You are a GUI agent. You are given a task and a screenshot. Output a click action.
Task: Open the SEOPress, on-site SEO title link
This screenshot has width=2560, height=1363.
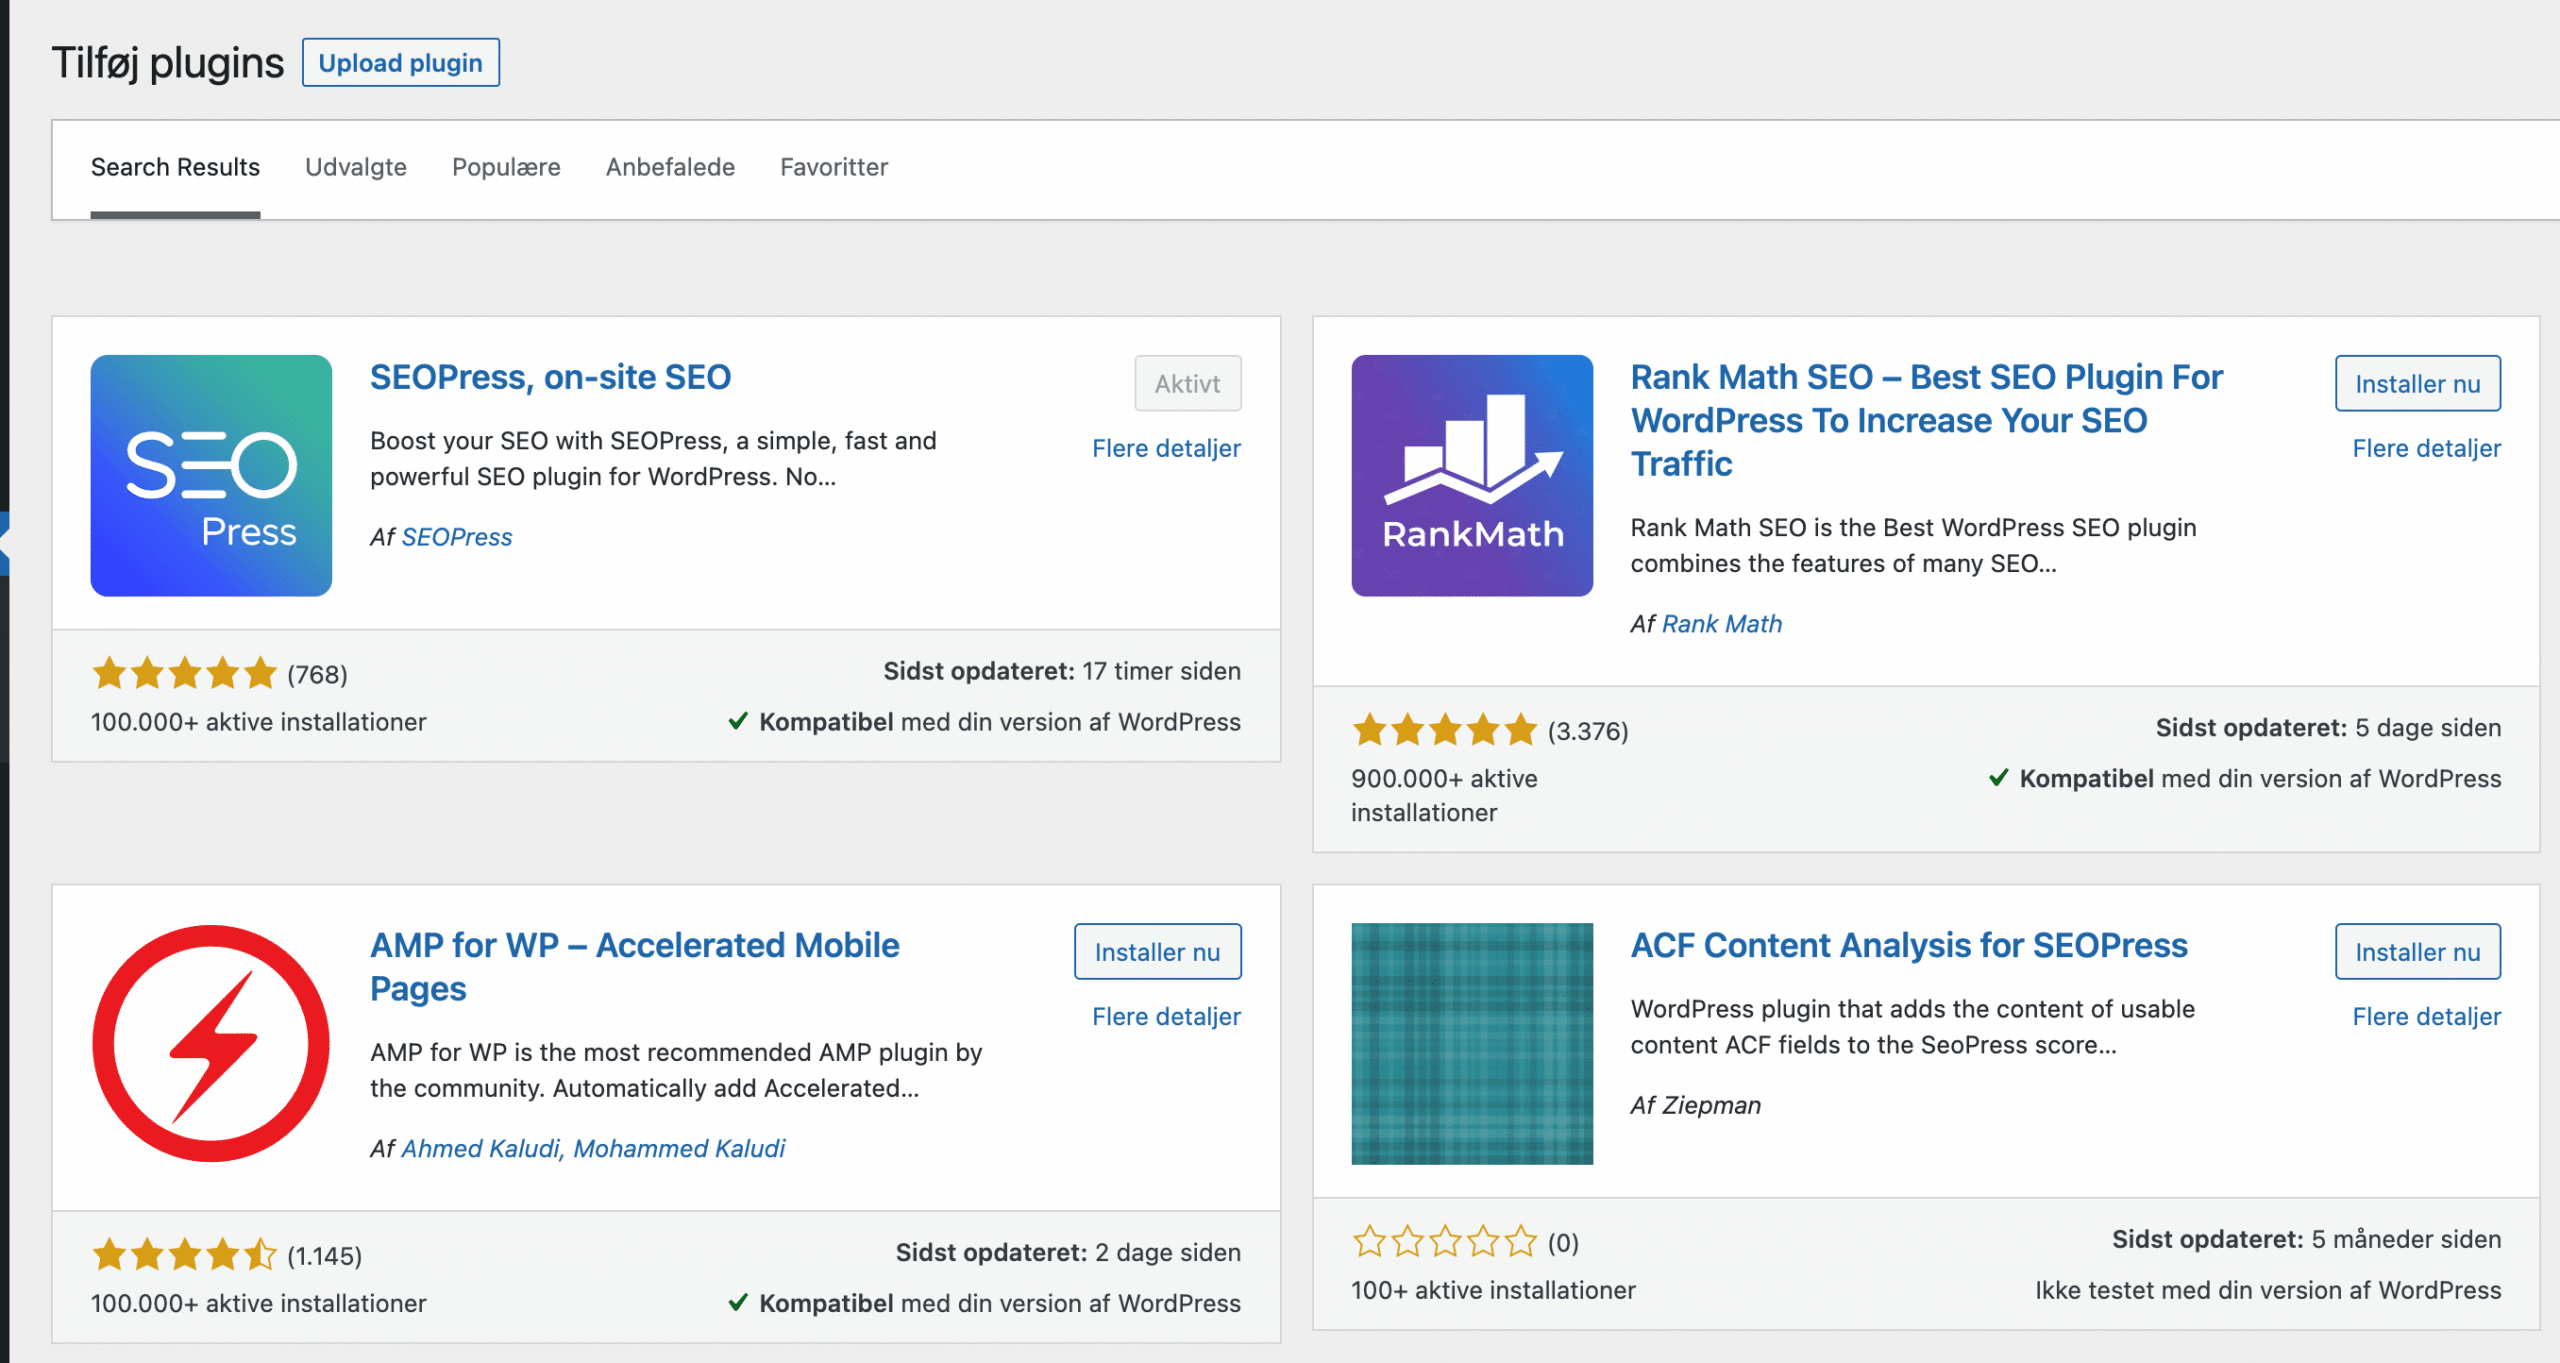(x=551, y=377)
